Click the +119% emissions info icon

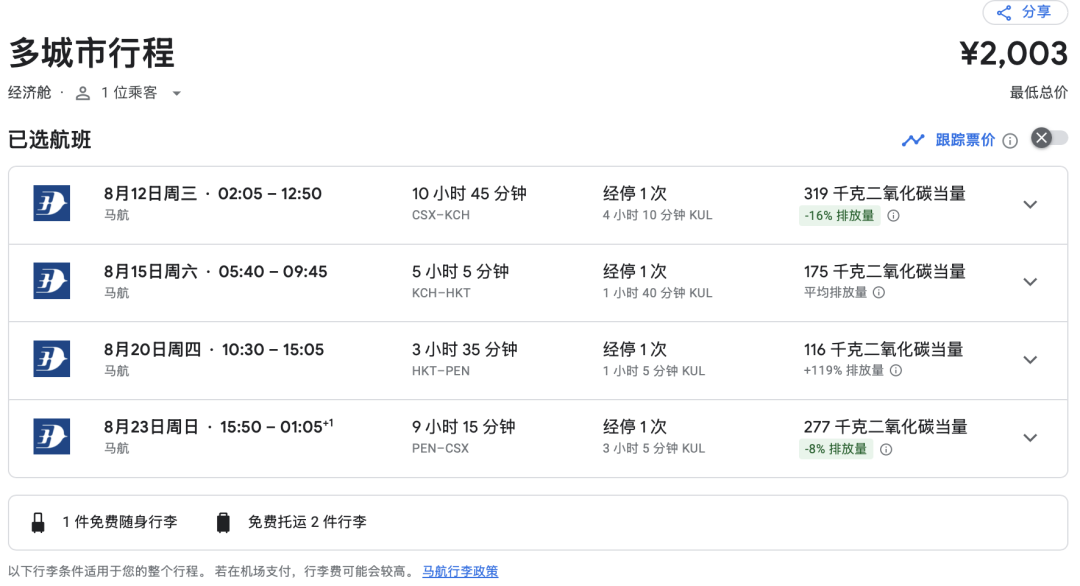click(x=896, y=371)
